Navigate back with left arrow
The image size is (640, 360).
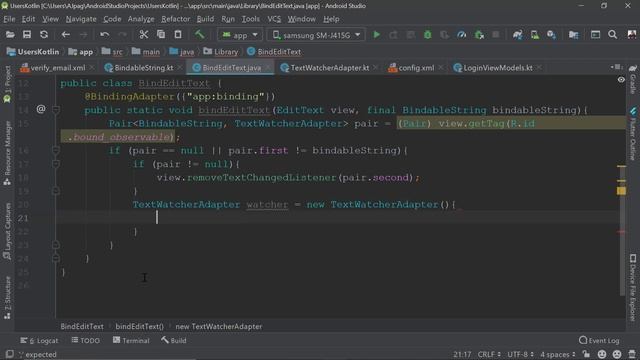(65, 35)
